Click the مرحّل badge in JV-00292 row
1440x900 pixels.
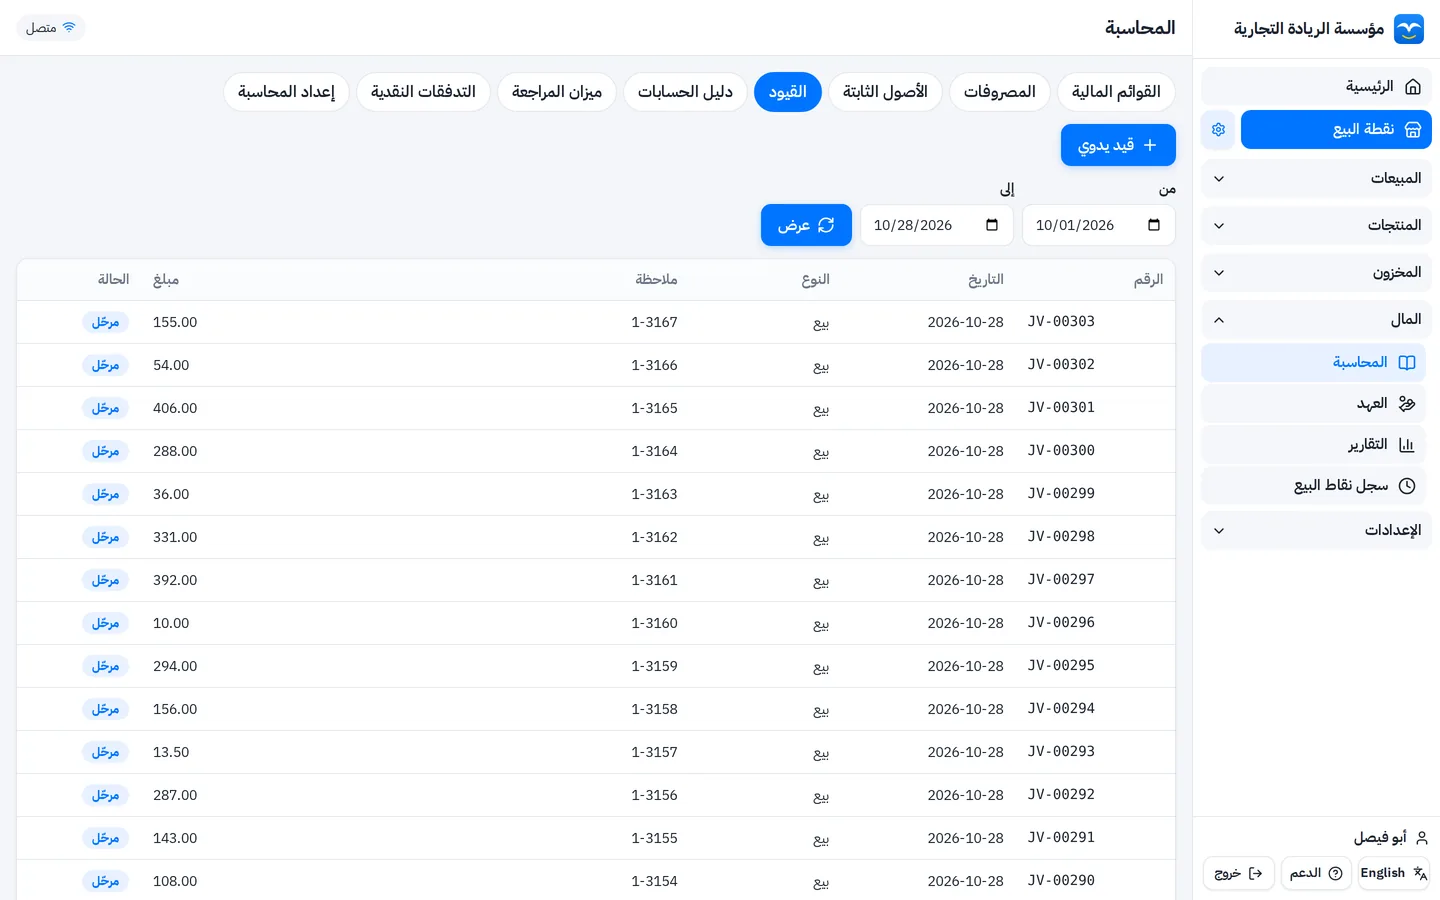coord(105,795)
